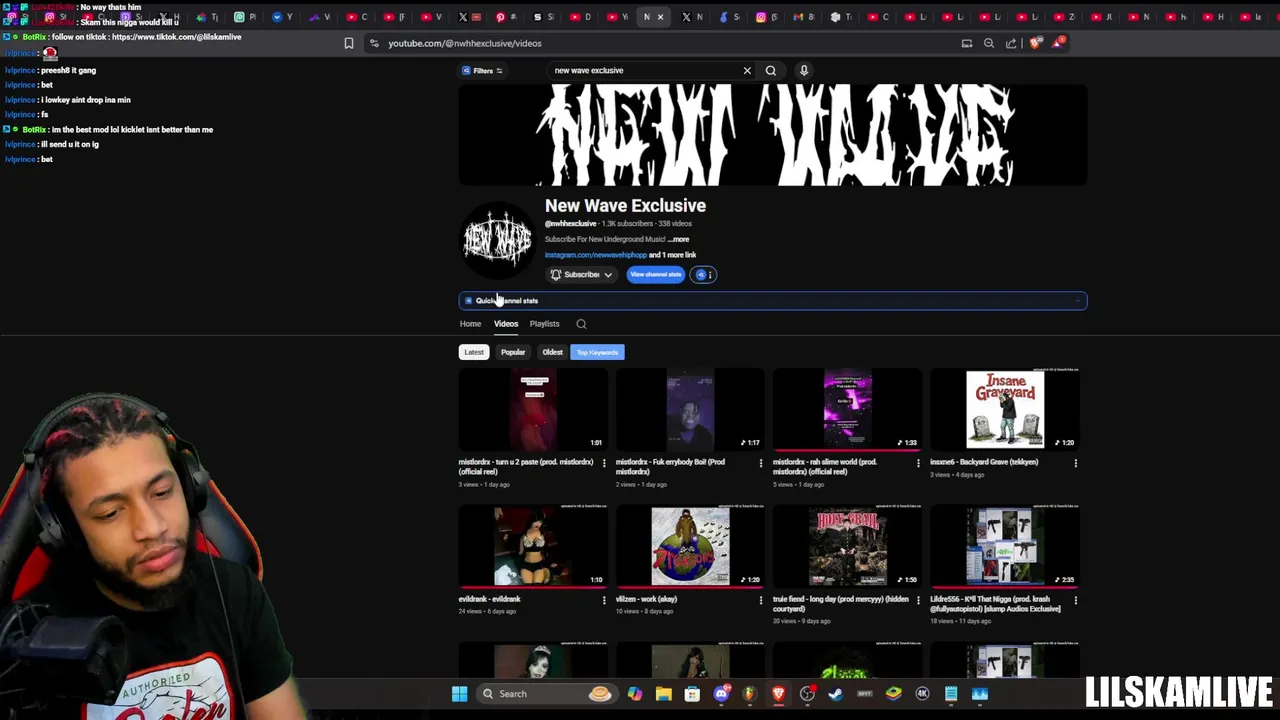Open Steam from the taskbar
Viewport: 1280px width, 720px height.
(836, 694)
